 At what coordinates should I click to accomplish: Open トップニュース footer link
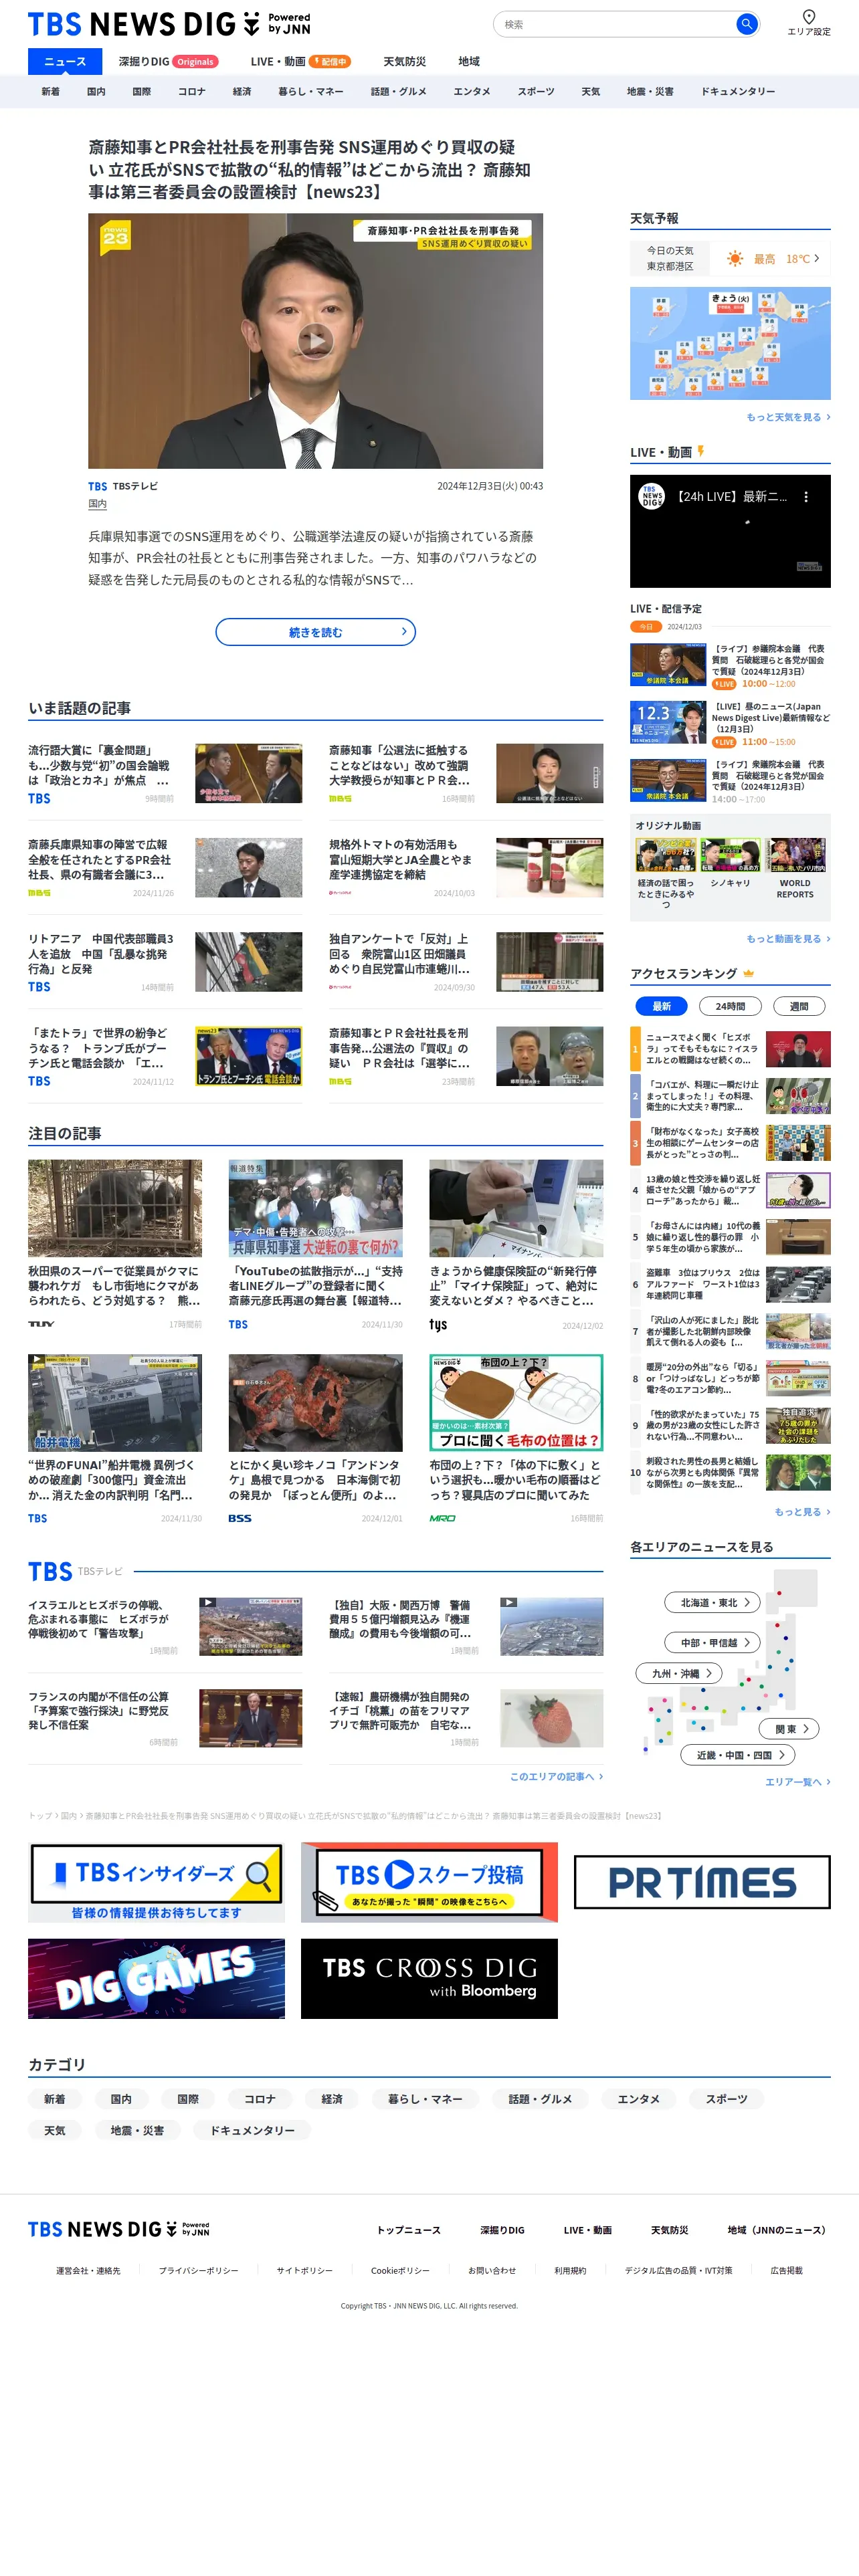[408, 2231]
